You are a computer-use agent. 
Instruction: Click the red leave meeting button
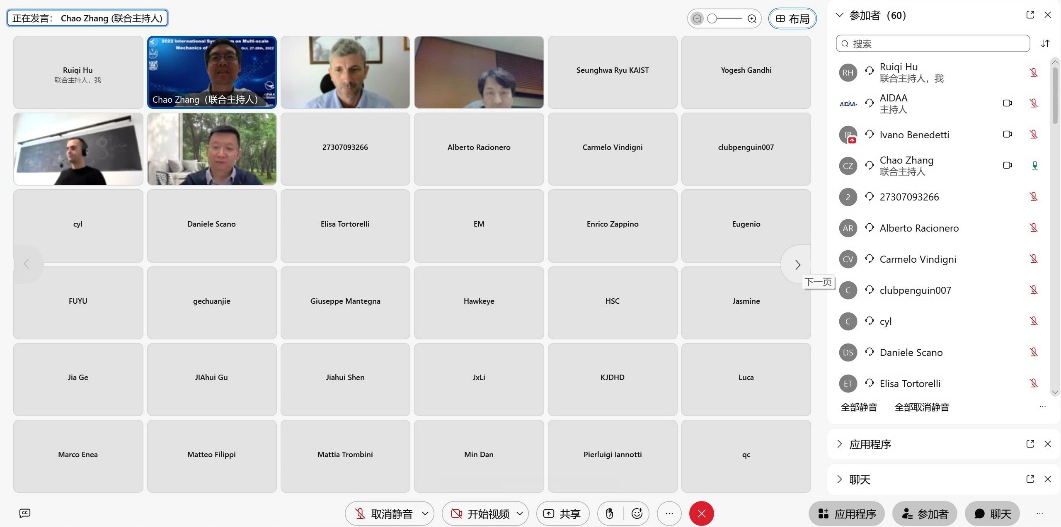pos(701,513)
